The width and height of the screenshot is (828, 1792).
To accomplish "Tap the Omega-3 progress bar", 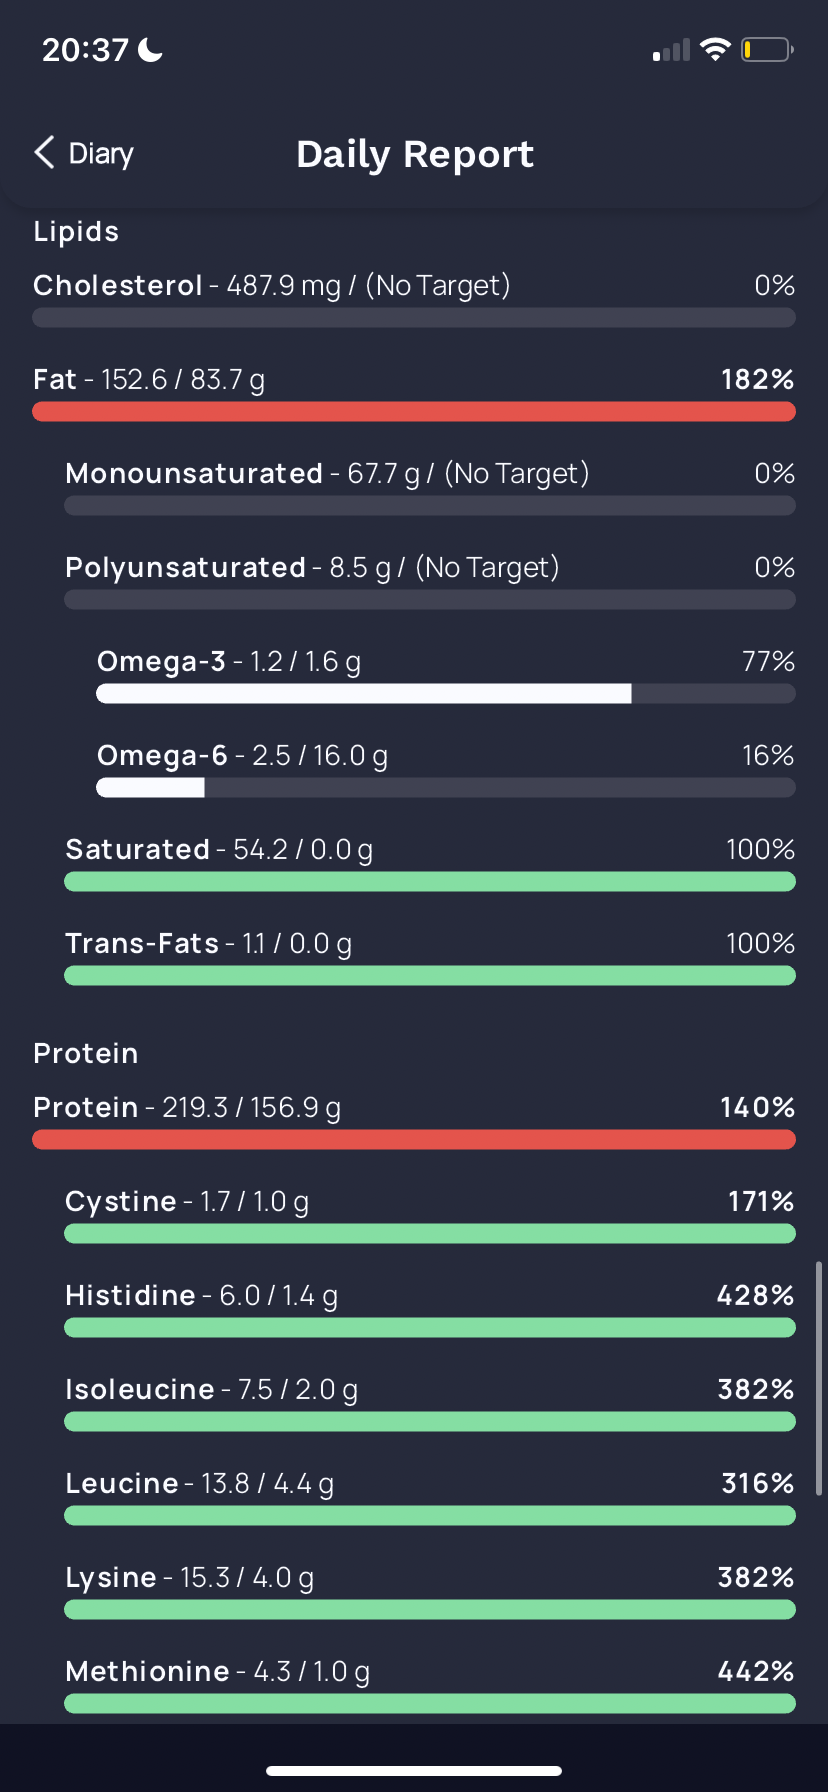I will point(445,694).
